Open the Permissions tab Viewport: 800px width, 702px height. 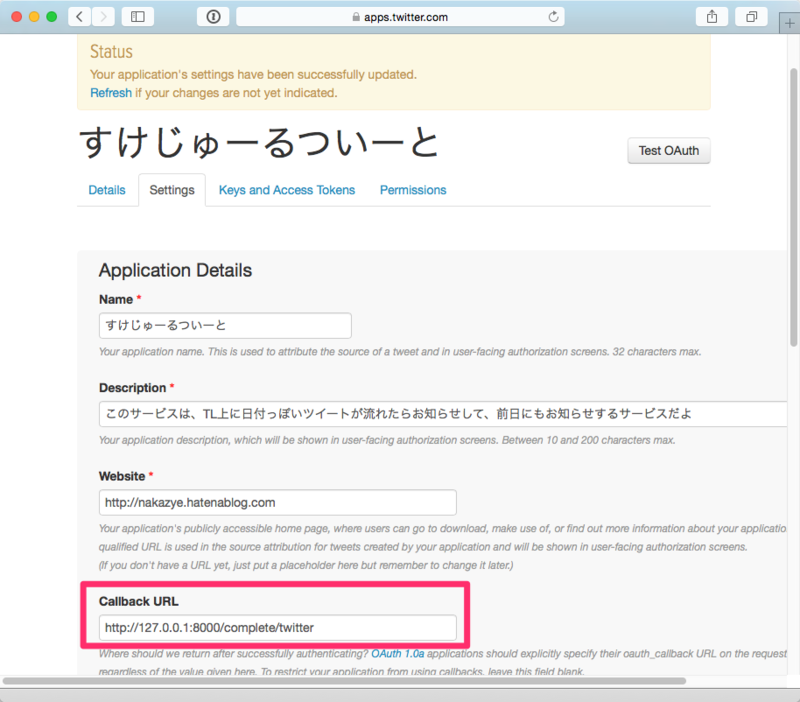coord(413,190)
